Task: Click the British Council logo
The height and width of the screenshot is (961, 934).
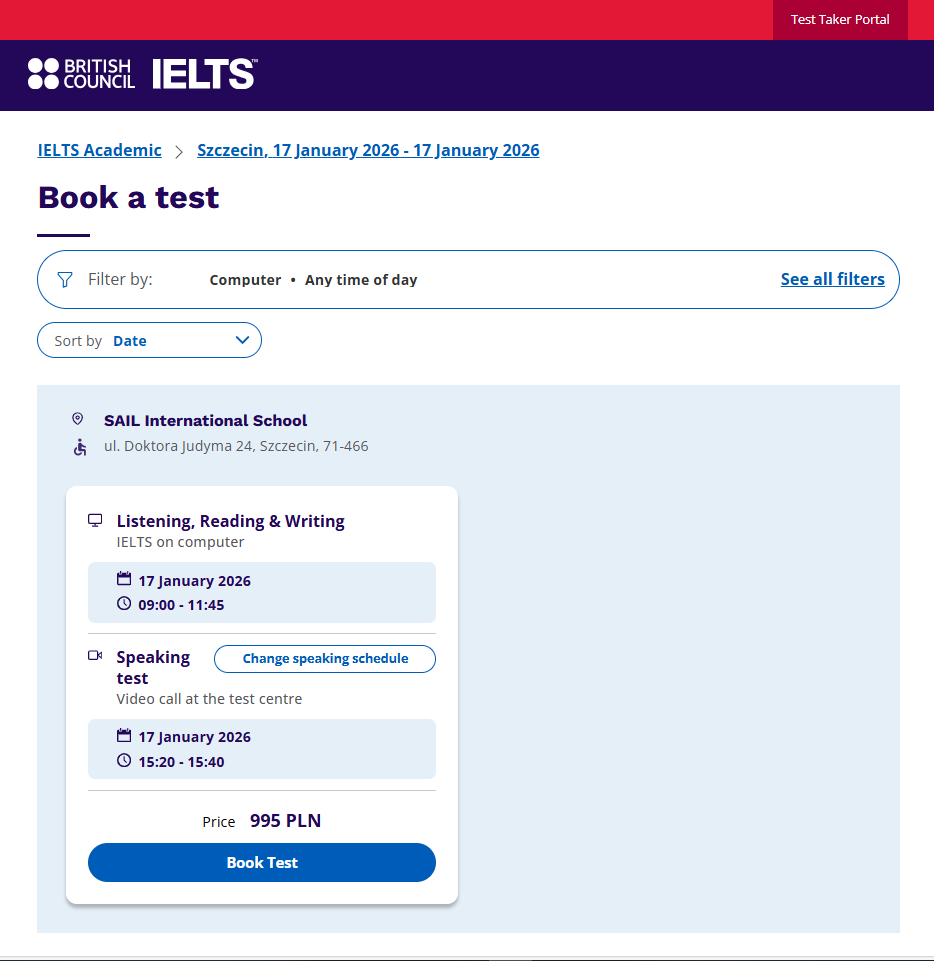Action: 81,74
